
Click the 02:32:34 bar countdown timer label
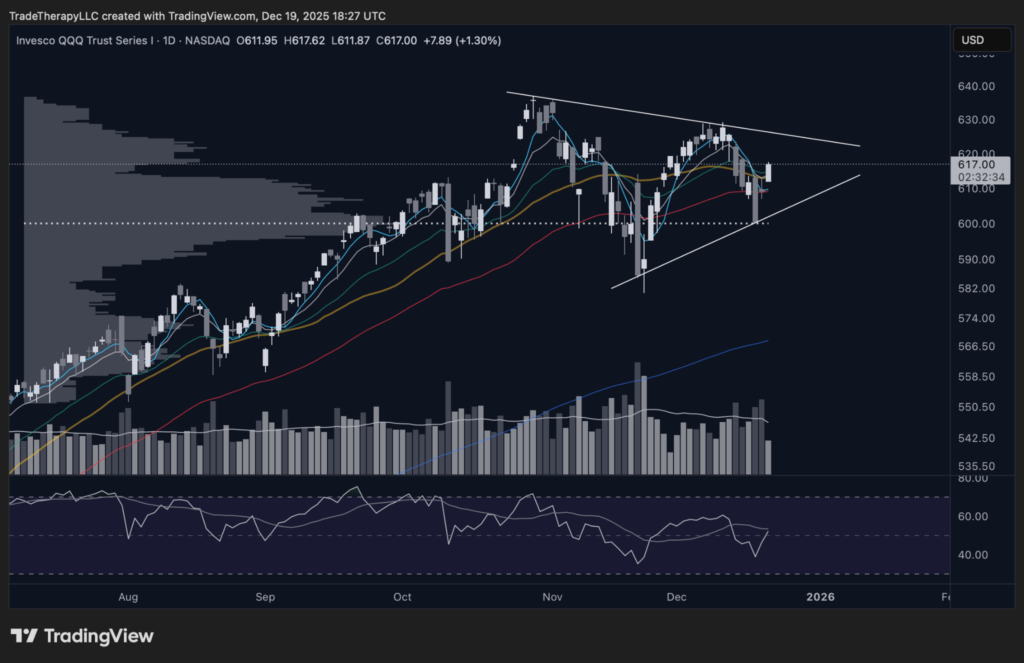point(976,177)
